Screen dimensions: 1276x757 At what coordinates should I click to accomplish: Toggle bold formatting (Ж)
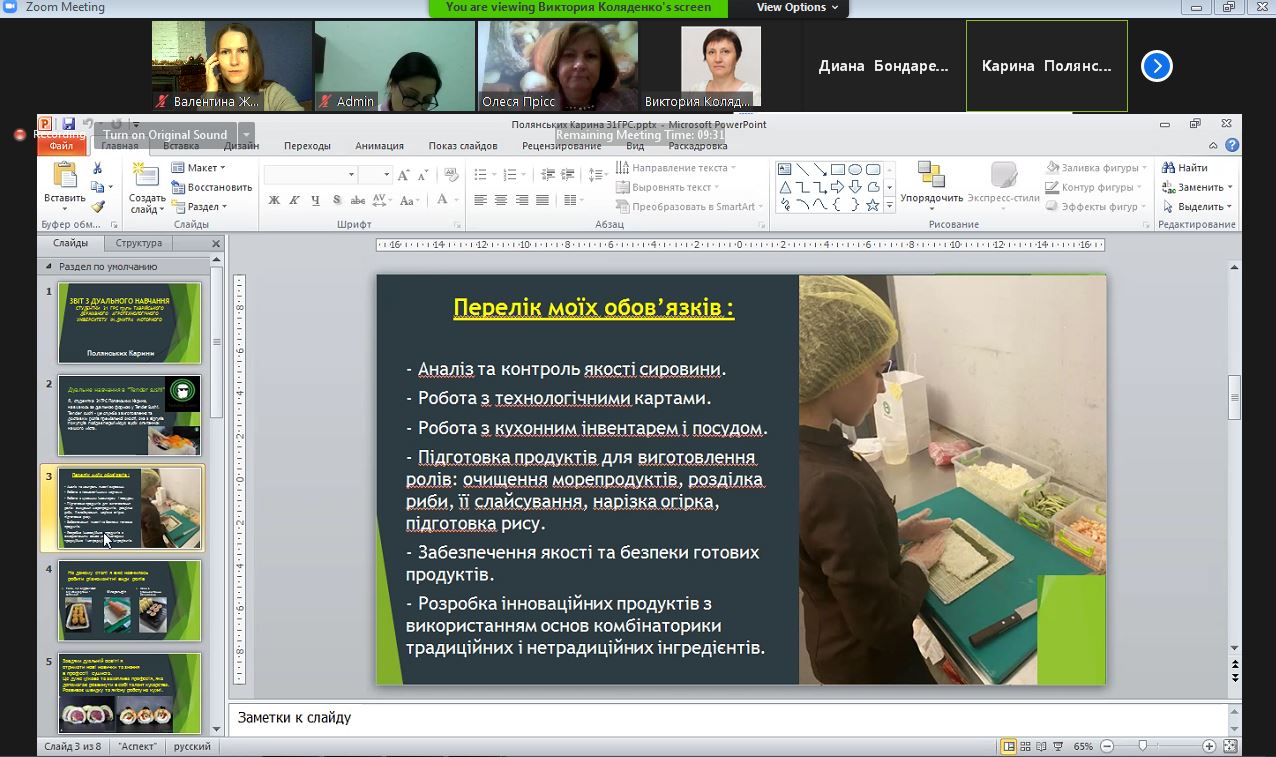pos(274,200)
